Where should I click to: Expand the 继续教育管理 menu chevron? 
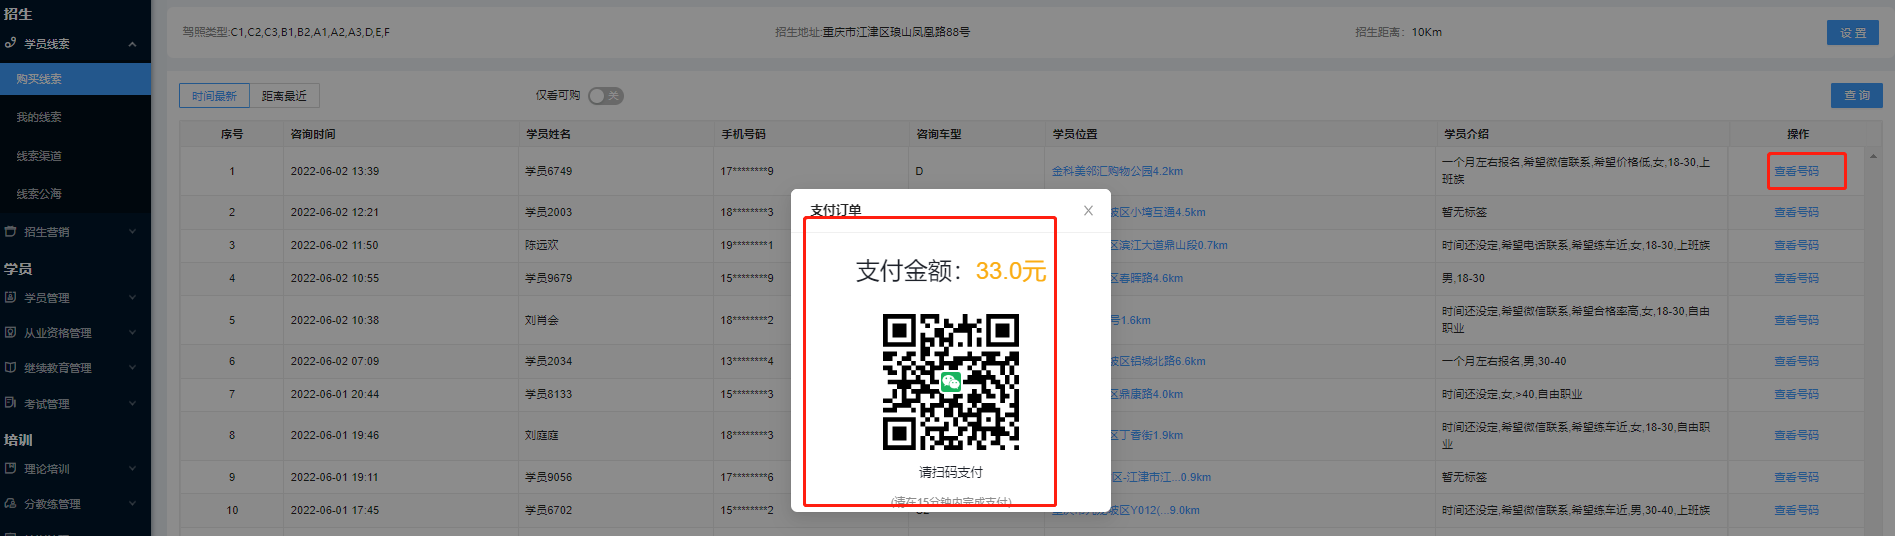132,368
